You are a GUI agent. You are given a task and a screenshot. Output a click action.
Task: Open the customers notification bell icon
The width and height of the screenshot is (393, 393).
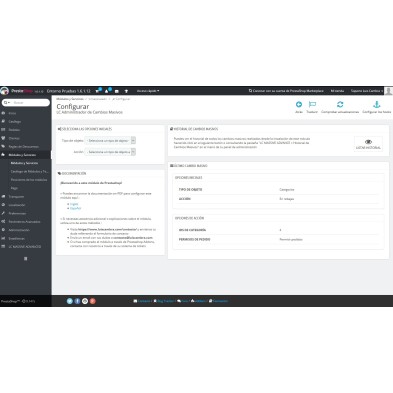pos(107,91)
